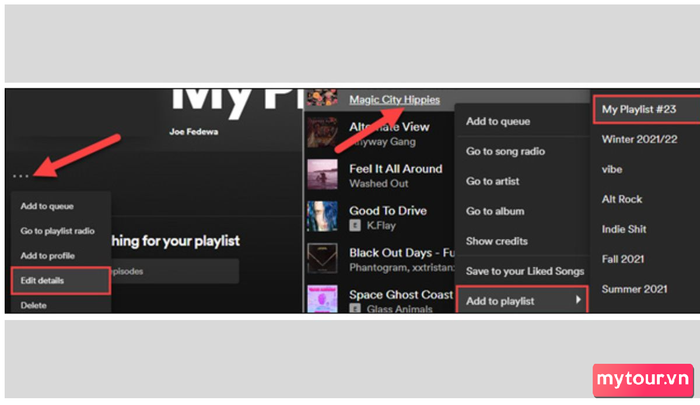The height and width of the screenshot is (405, 700).
Task: Expand the Add to playlist submenu
Action: 522,300
